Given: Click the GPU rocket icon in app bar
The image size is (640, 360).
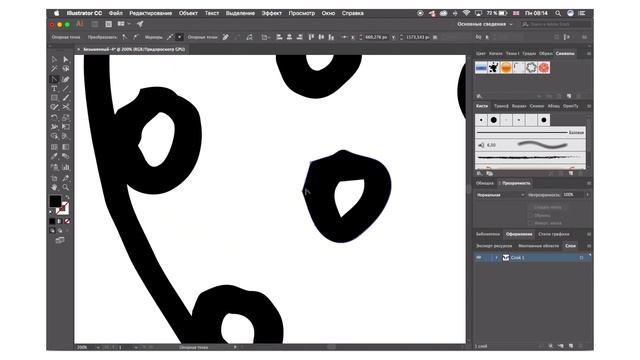Looking at the screenshot, I should tap(140, 24).
